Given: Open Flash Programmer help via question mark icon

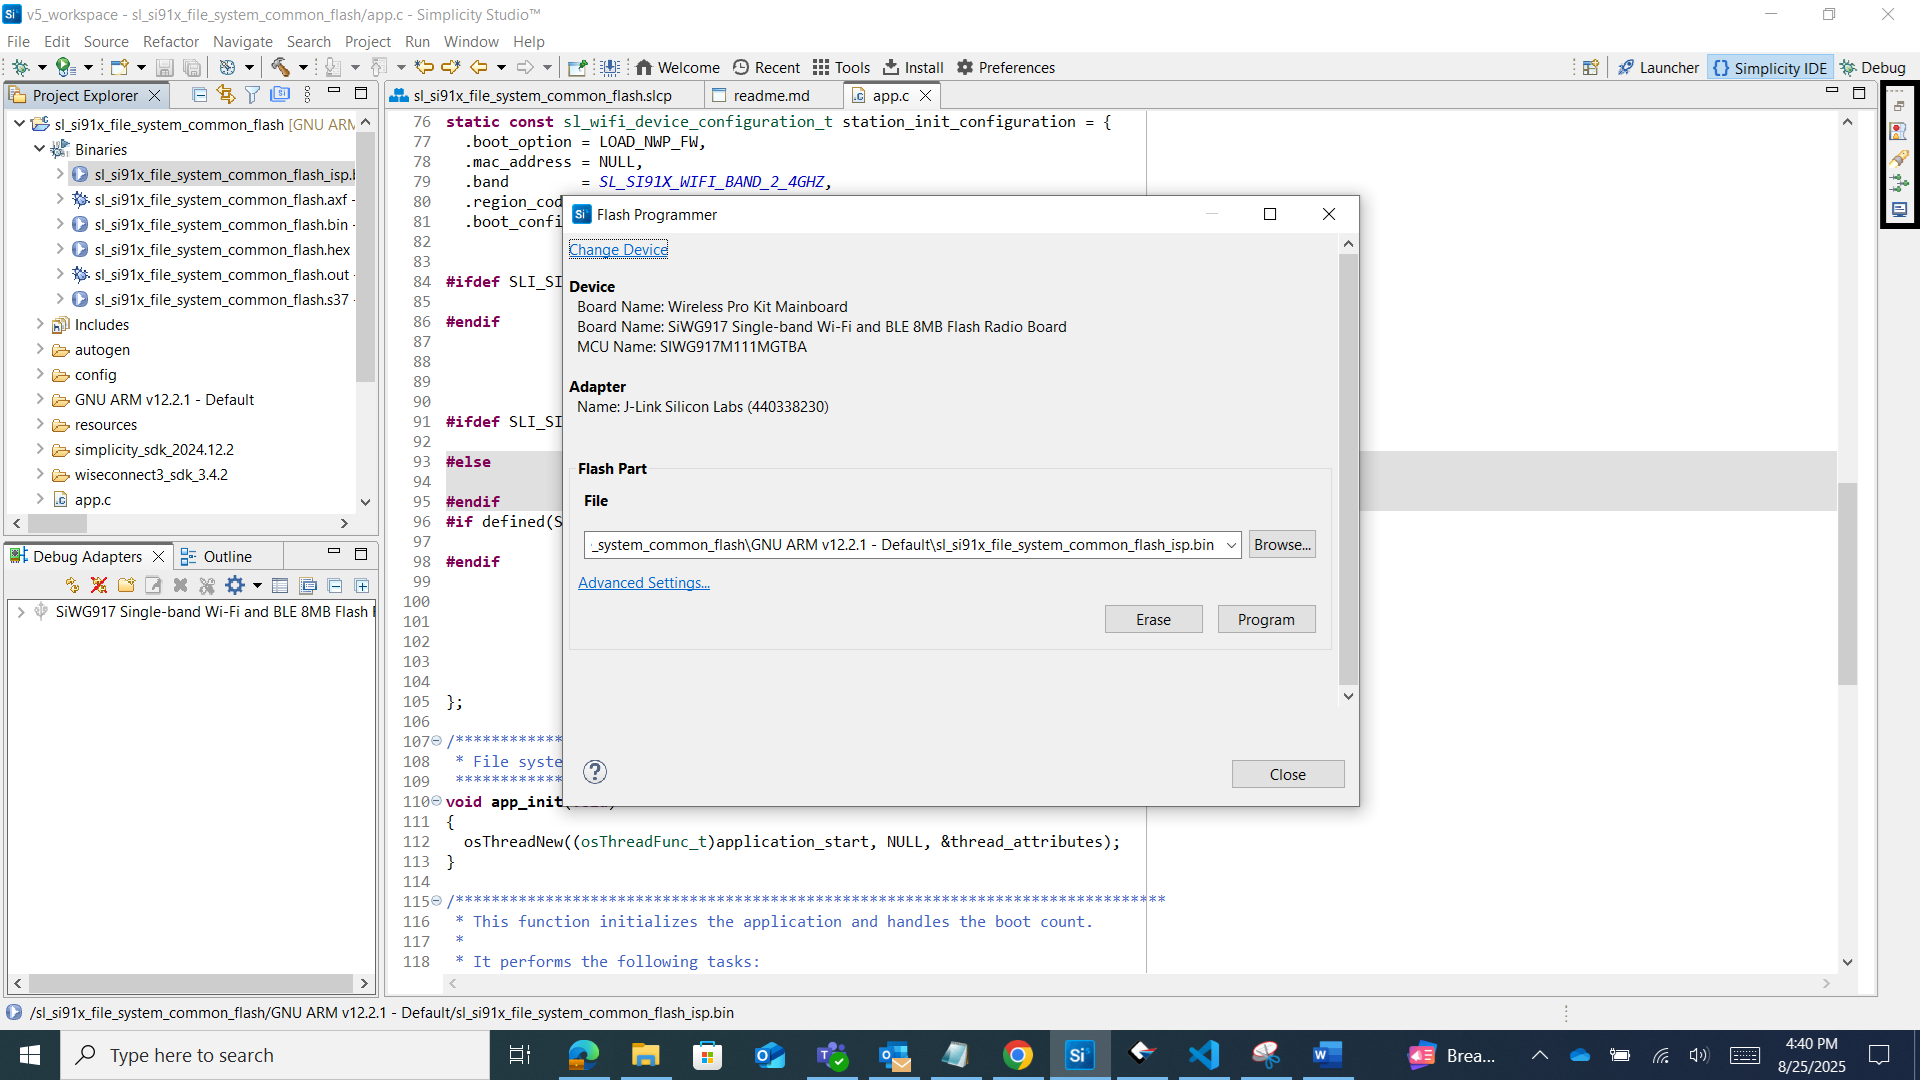Looking at the screenshot, I should point(595,771).
